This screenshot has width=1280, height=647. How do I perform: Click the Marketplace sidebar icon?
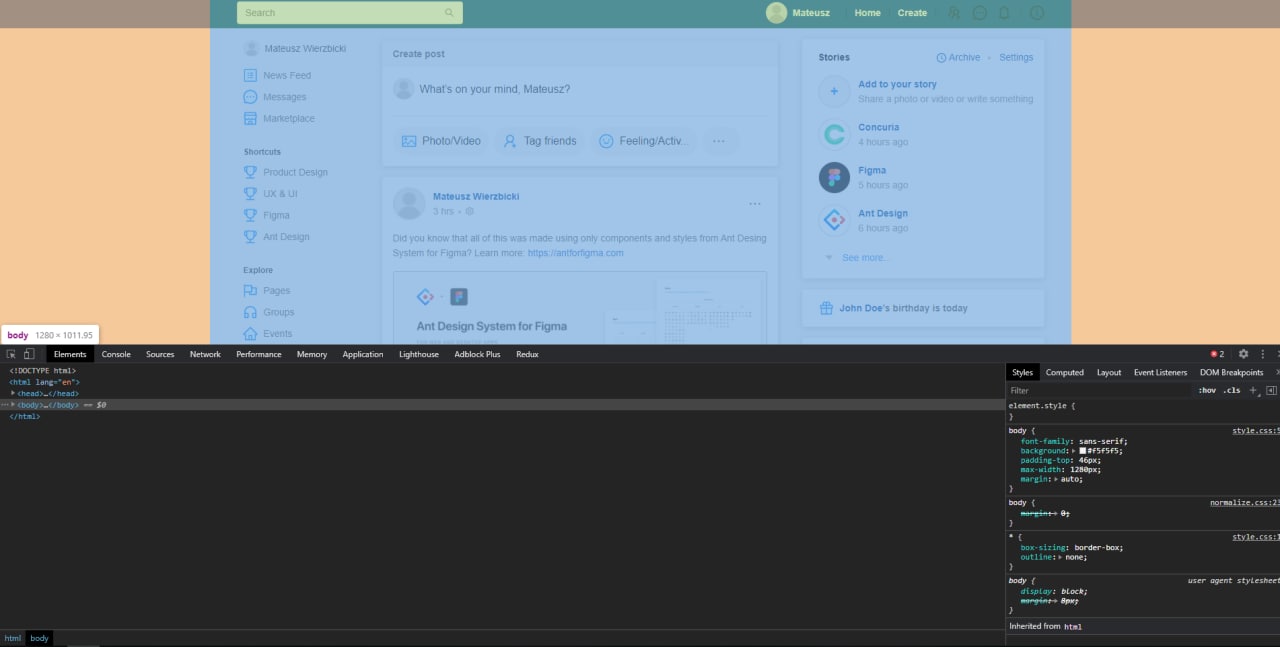click(250, 118)
